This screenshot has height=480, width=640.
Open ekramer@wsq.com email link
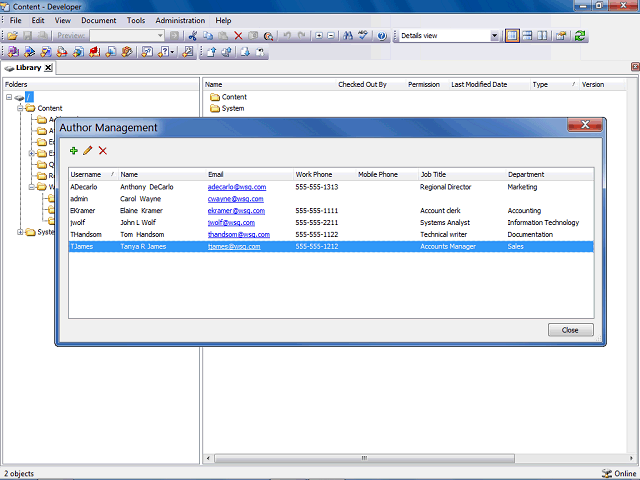(x=236, y=211)
